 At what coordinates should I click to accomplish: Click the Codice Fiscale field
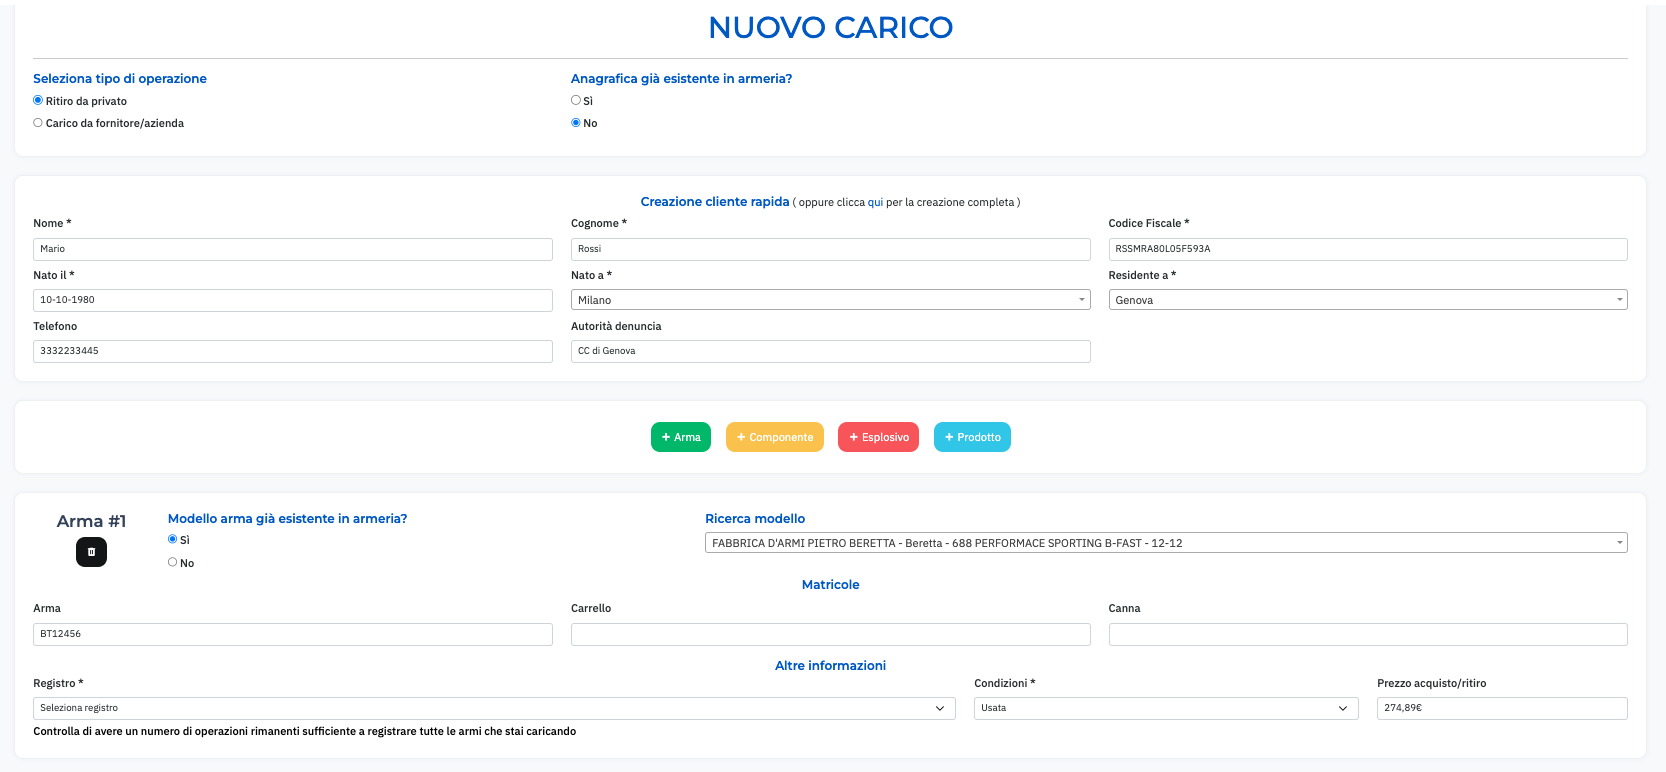[1367, 249]
